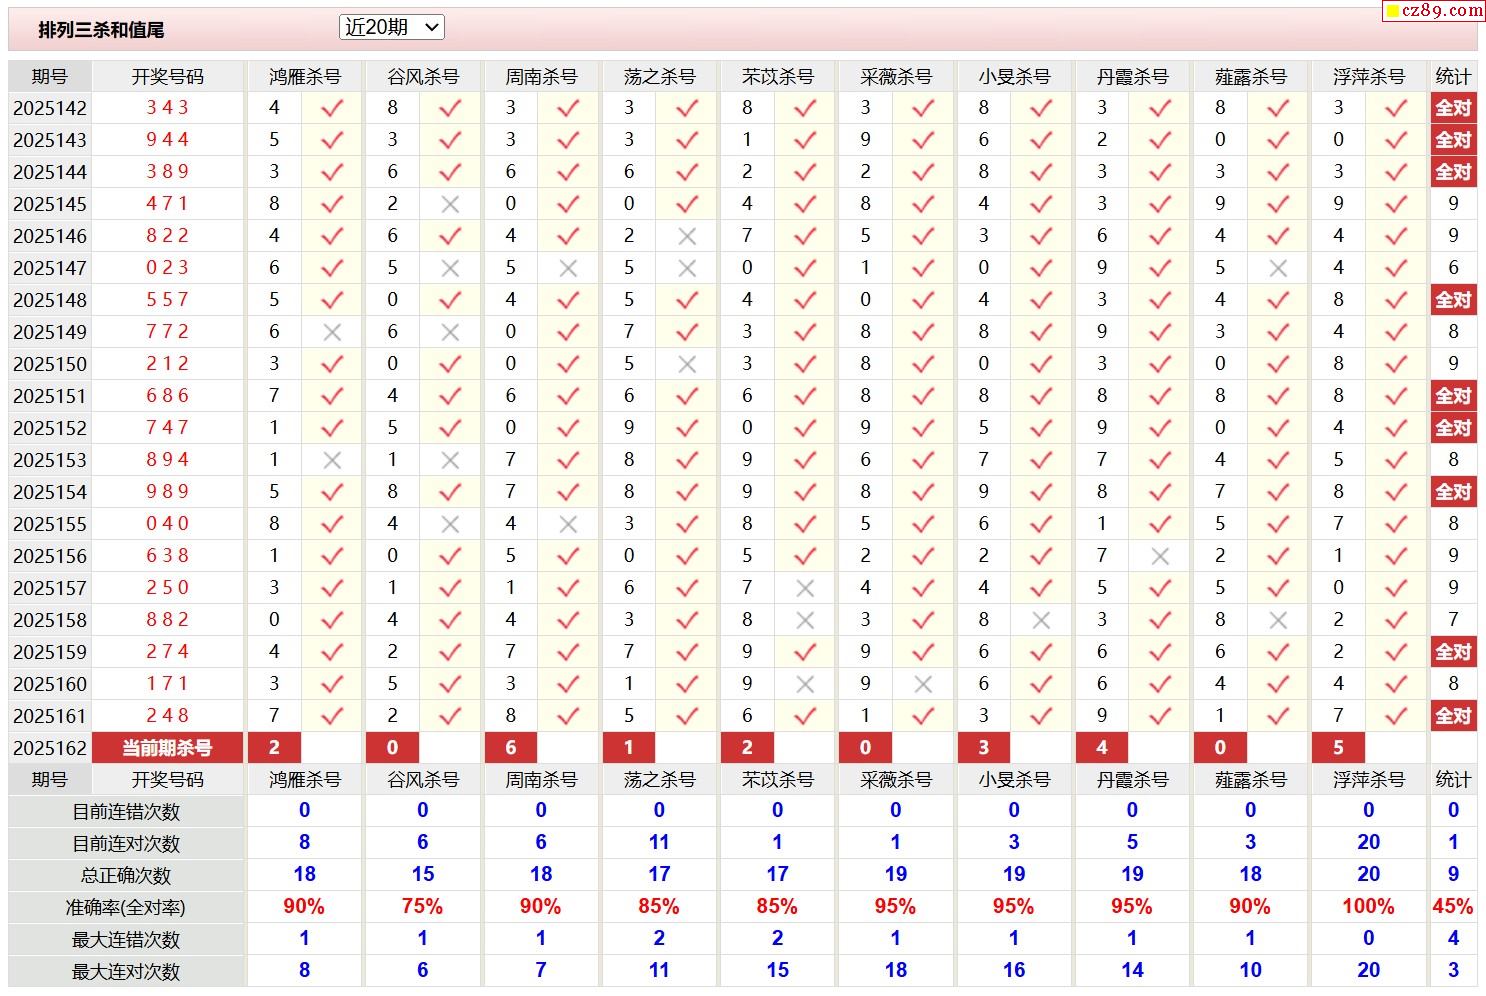Click the 小旻杀号 header in the top row

tap(1014, 77)
